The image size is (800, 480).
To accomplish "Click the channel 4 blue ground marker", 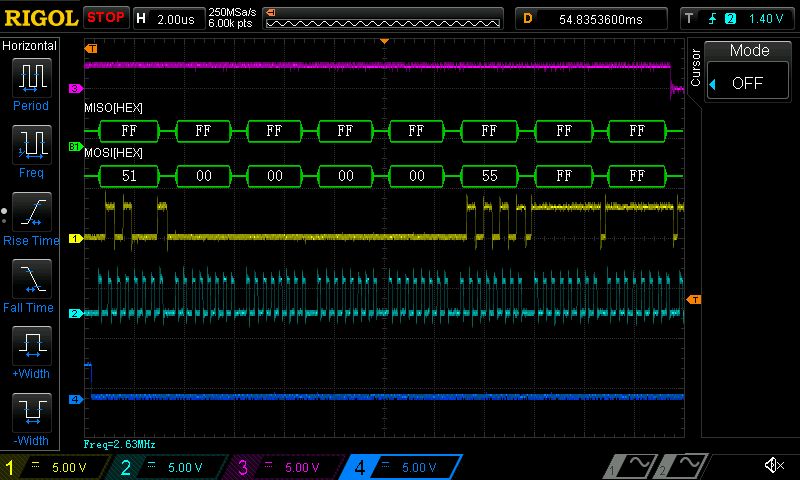I will (x=76, y=399).
